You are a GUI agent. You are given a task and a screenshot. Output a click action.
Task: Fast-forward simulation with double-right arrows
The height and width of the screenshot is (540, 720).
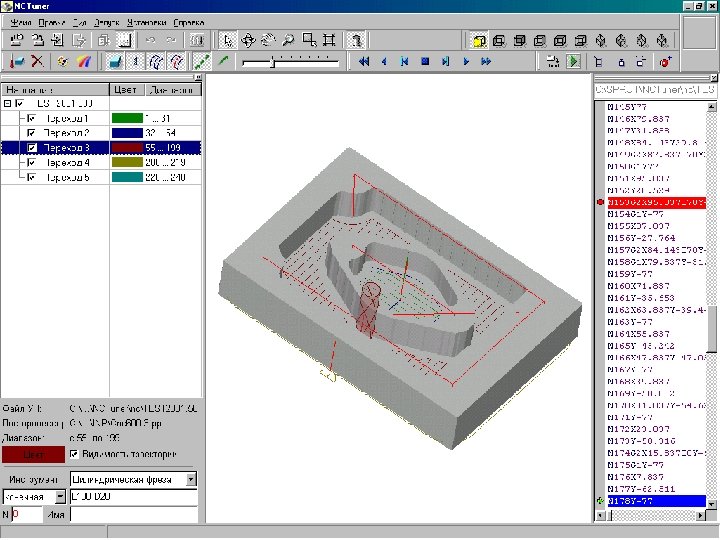[486, 62]
